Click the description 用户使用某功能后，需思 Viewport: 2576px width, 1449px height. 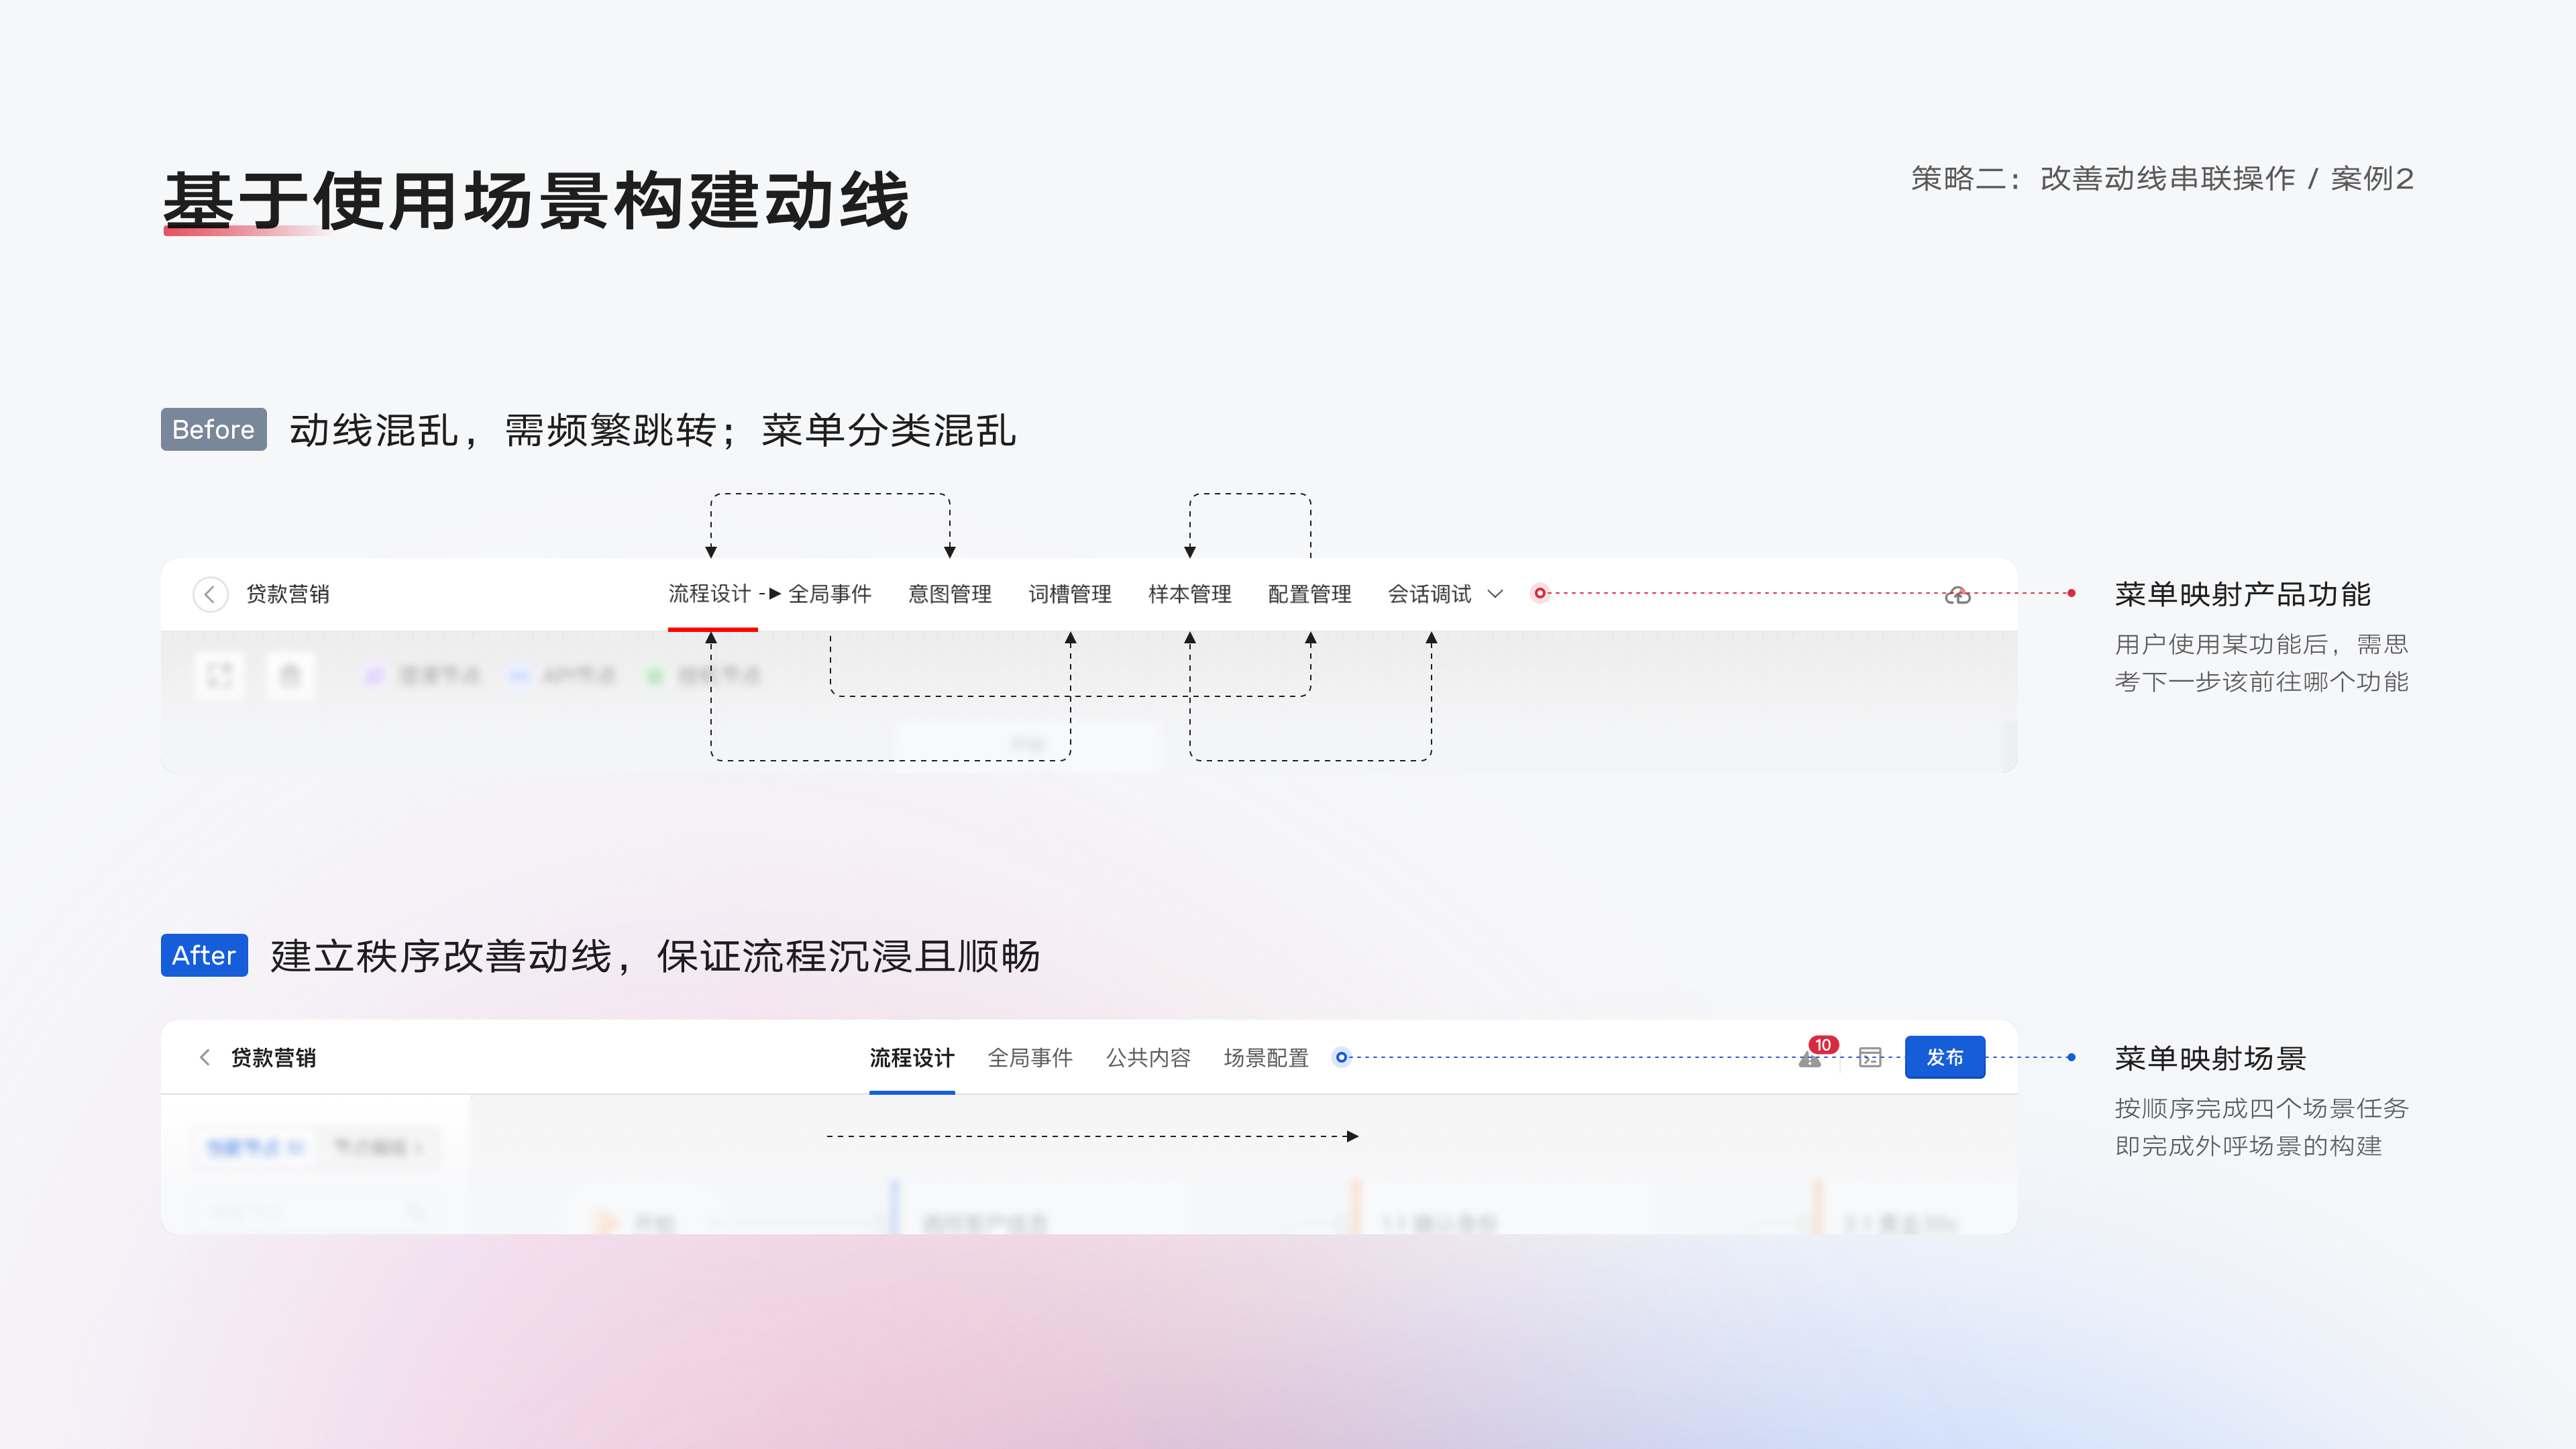tap(2262, 644)
